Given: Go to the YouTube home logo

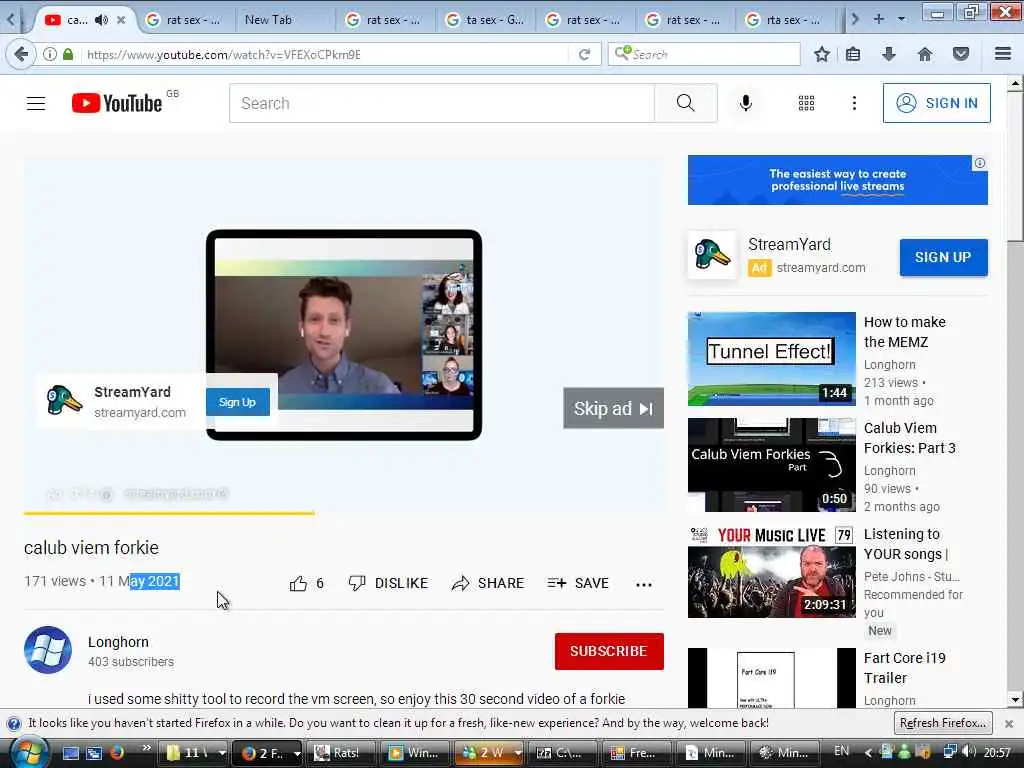Looking at the screenshot, I should click(x=117, y=103).
